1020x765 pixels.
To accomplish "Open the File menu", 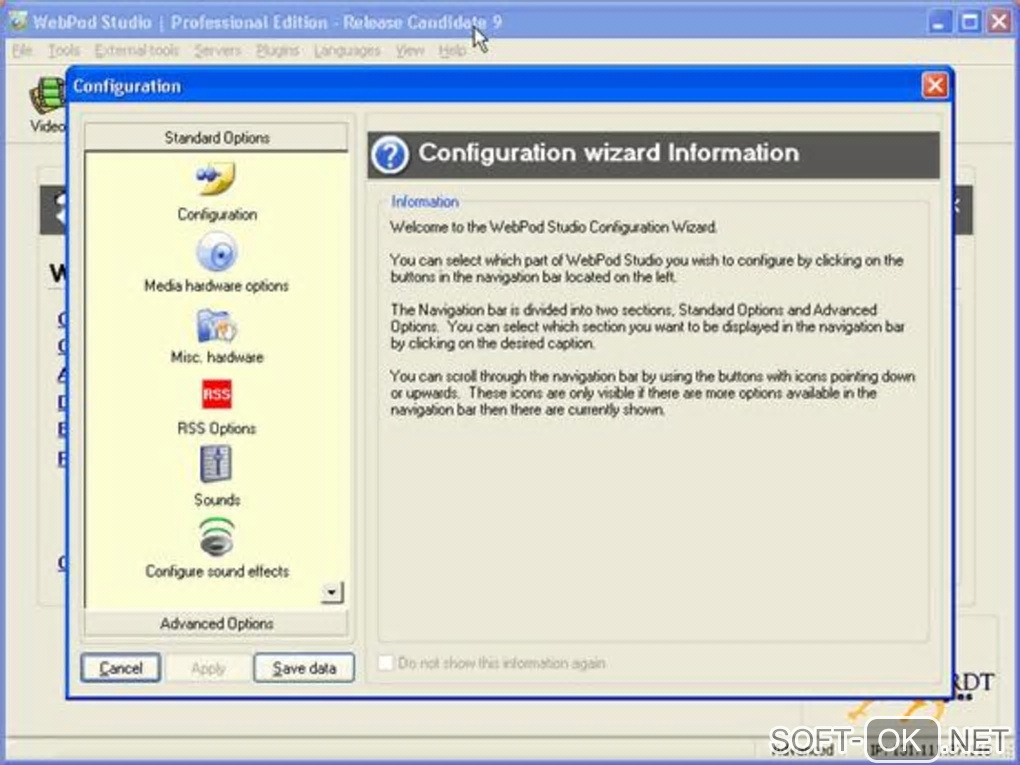I will point(21,50).
